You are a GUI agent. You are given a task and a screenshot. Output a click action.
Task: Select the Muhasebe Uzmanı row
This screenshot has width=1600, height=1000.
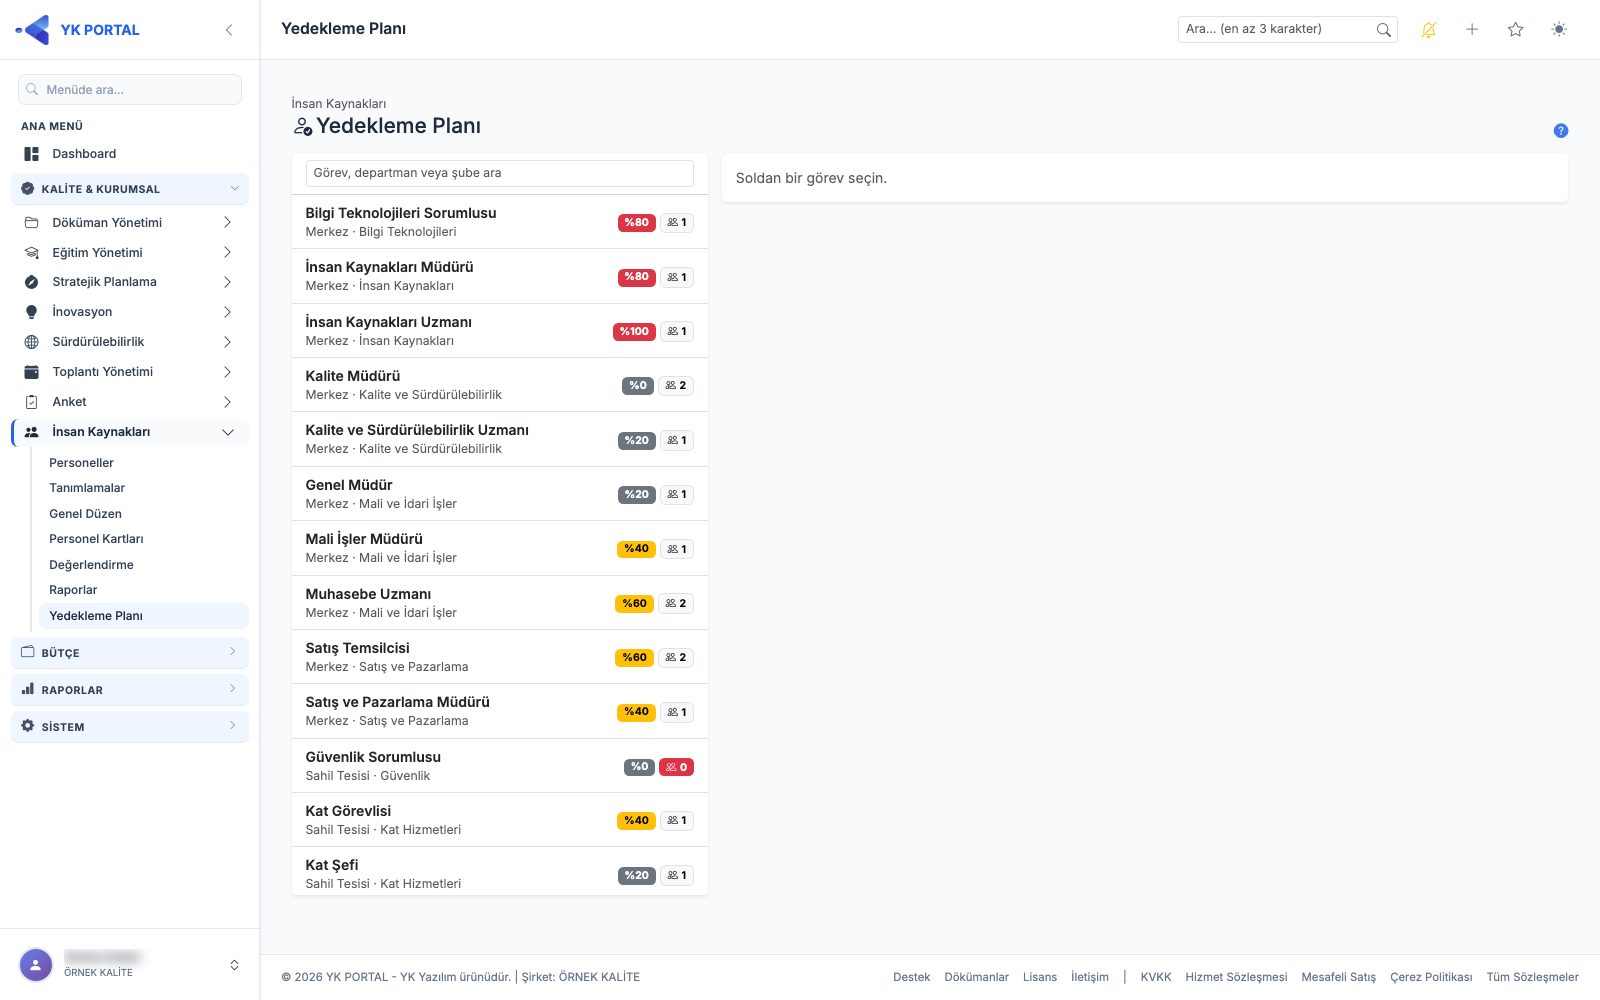coord(500,603)
